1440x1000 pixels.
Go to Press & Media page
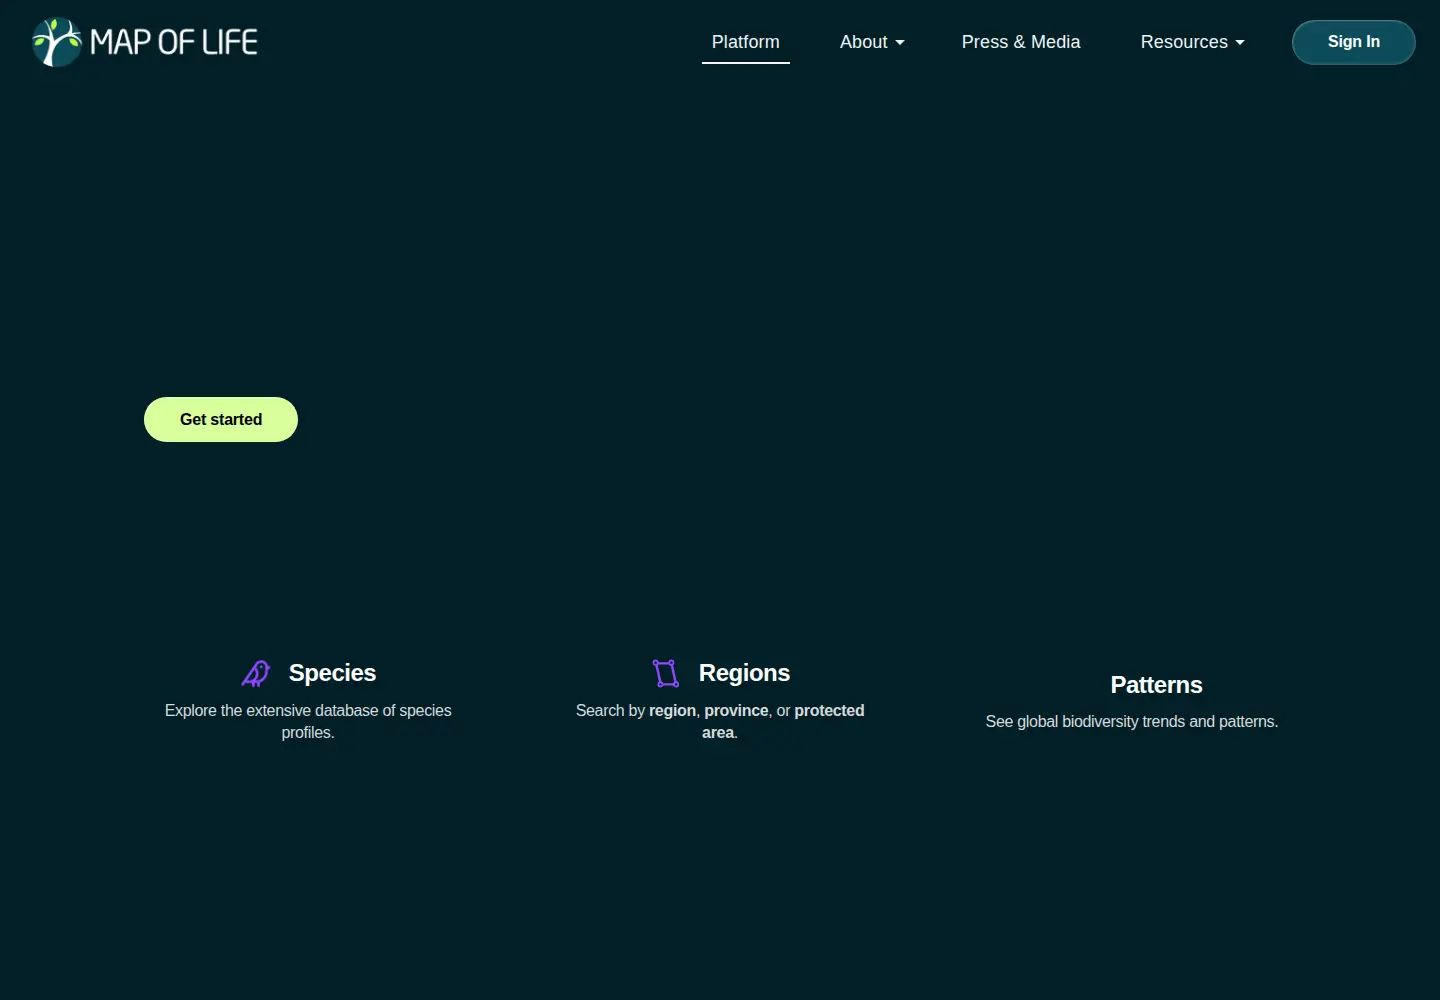click(1021, 42)
